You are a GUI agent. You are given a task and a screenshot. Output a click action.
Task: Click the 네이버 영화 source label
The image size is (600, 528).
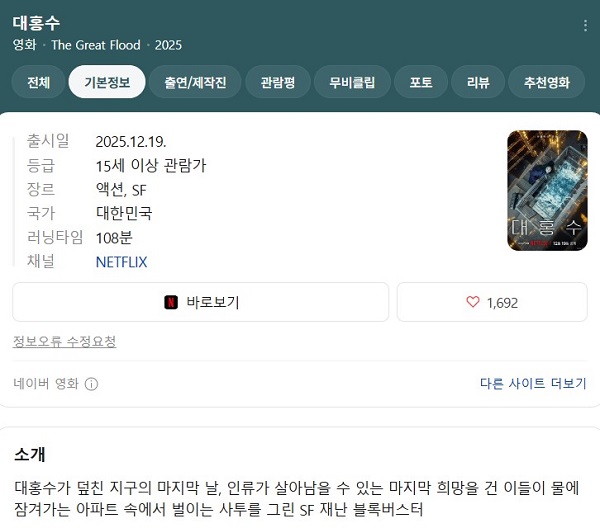pos(46,383)
